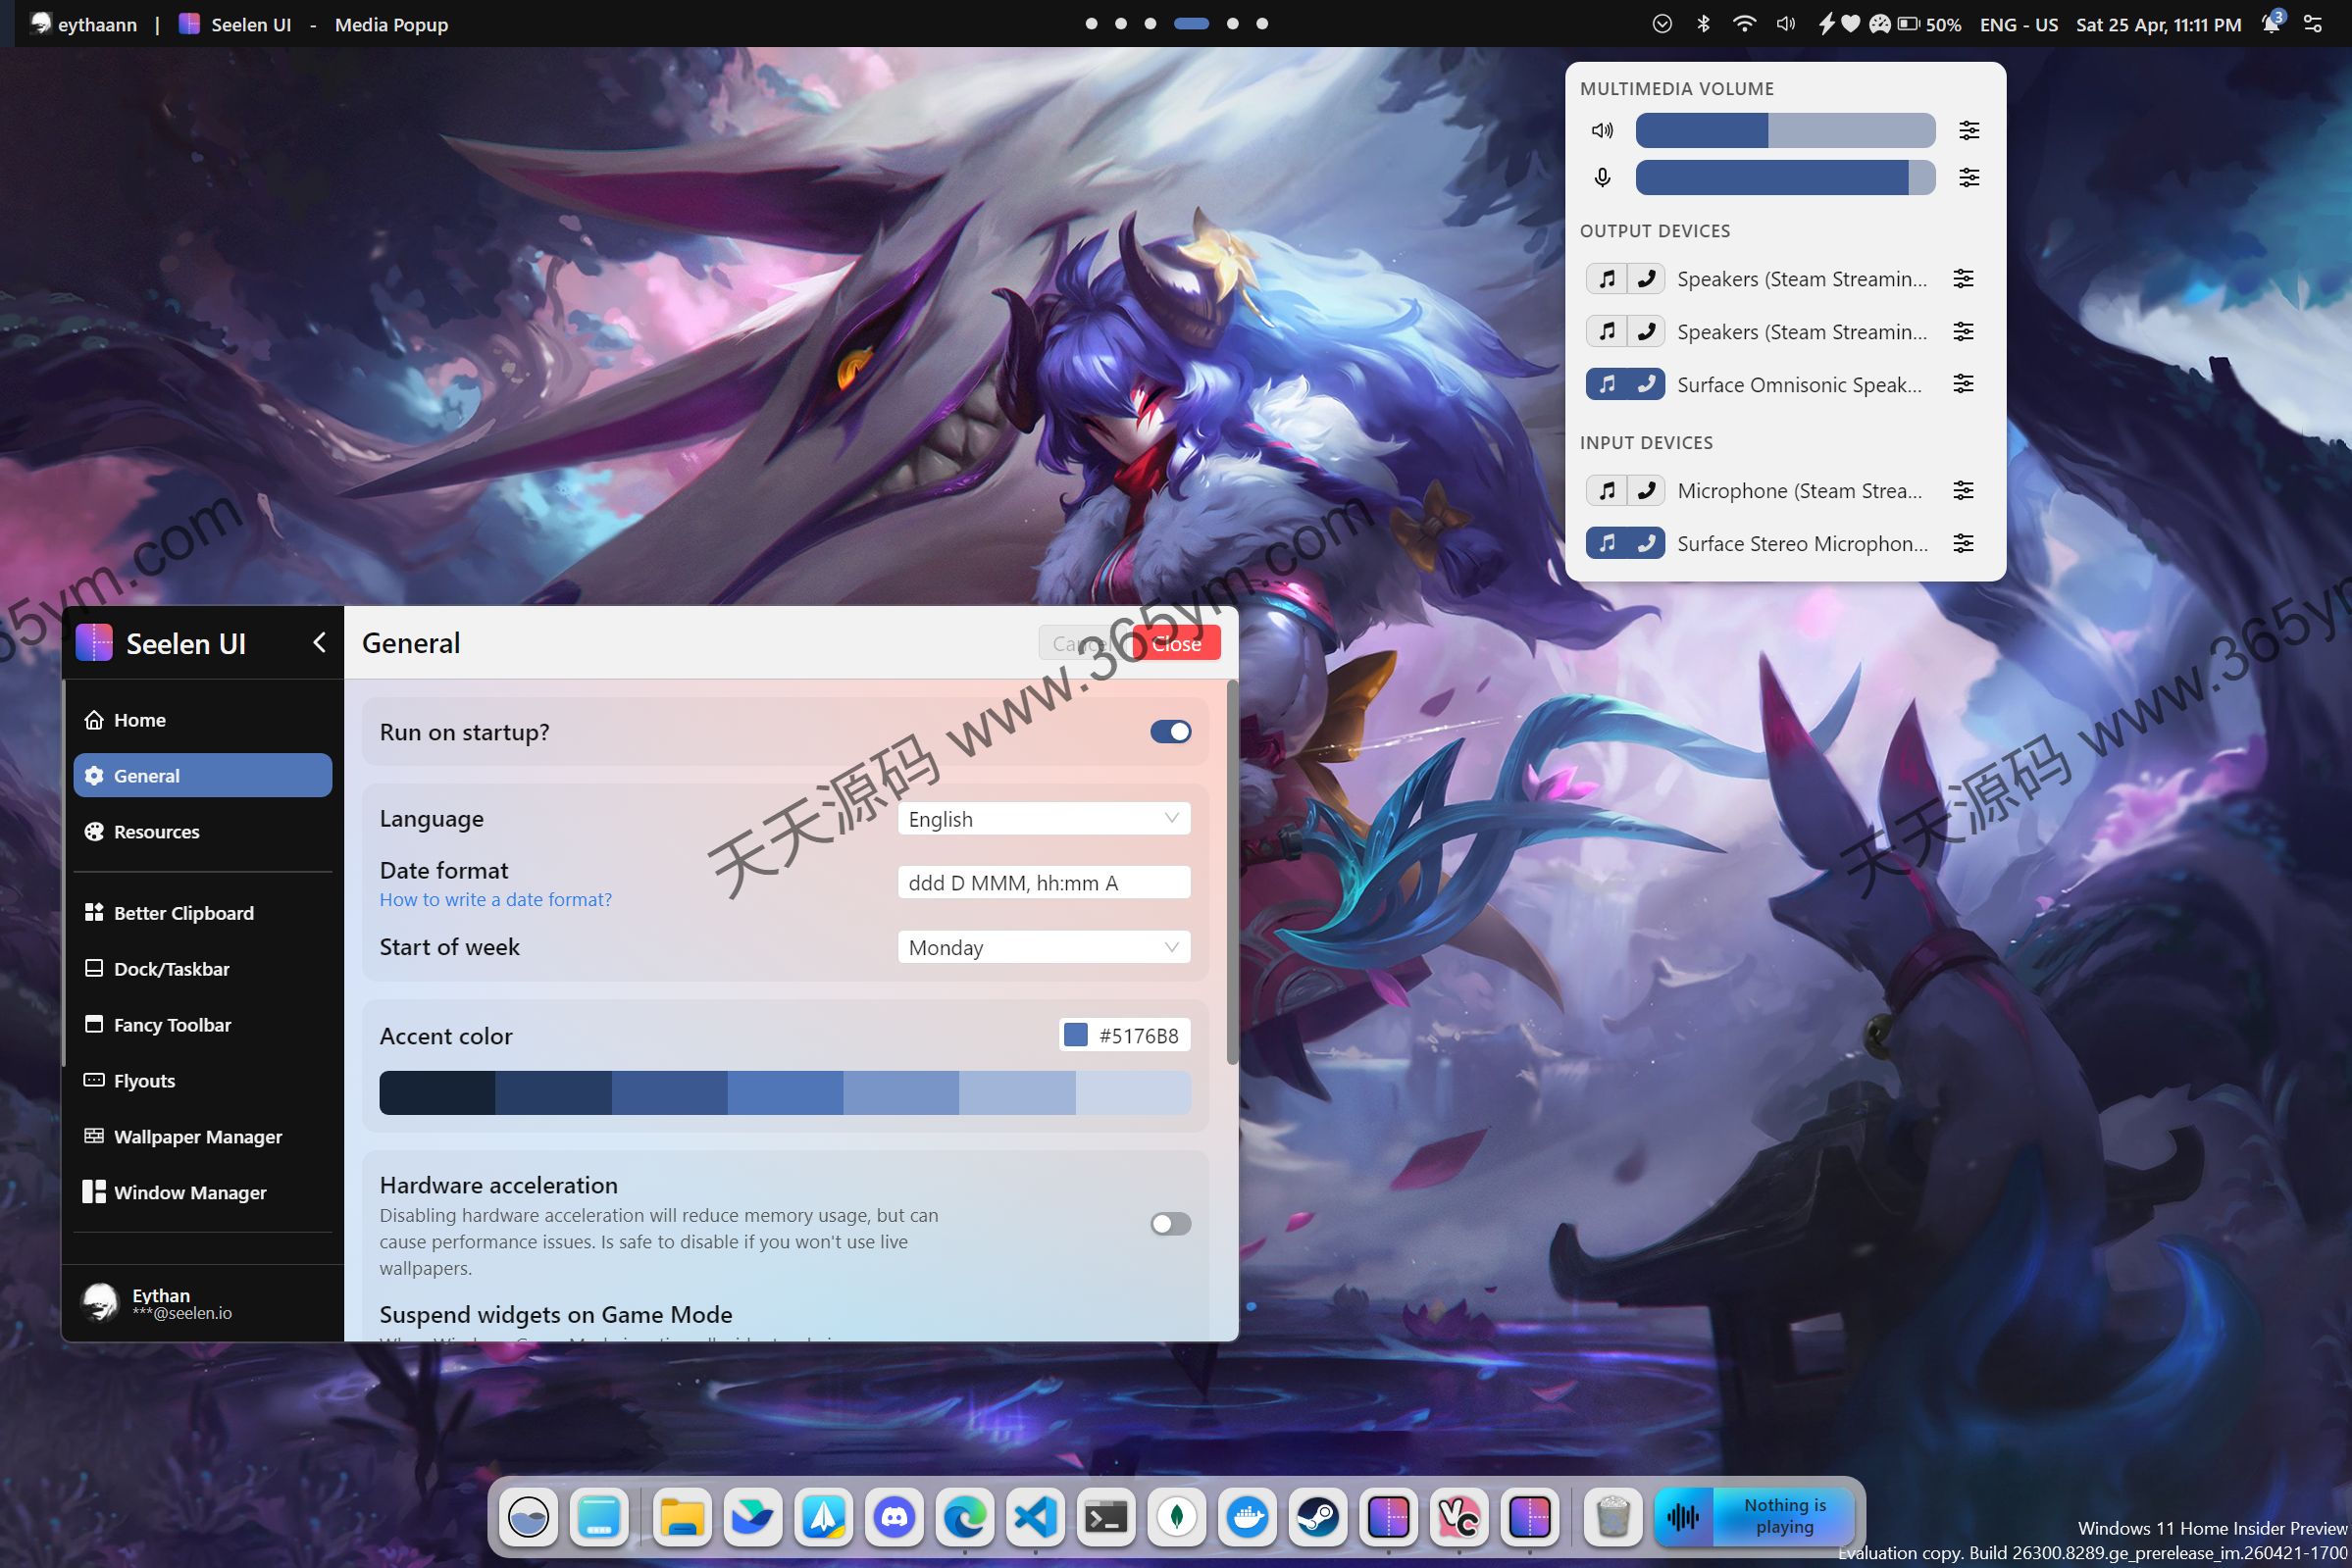Screen dimensions: 2352x1568
Task: Click the red Close button in settings
Action: 1176,644
